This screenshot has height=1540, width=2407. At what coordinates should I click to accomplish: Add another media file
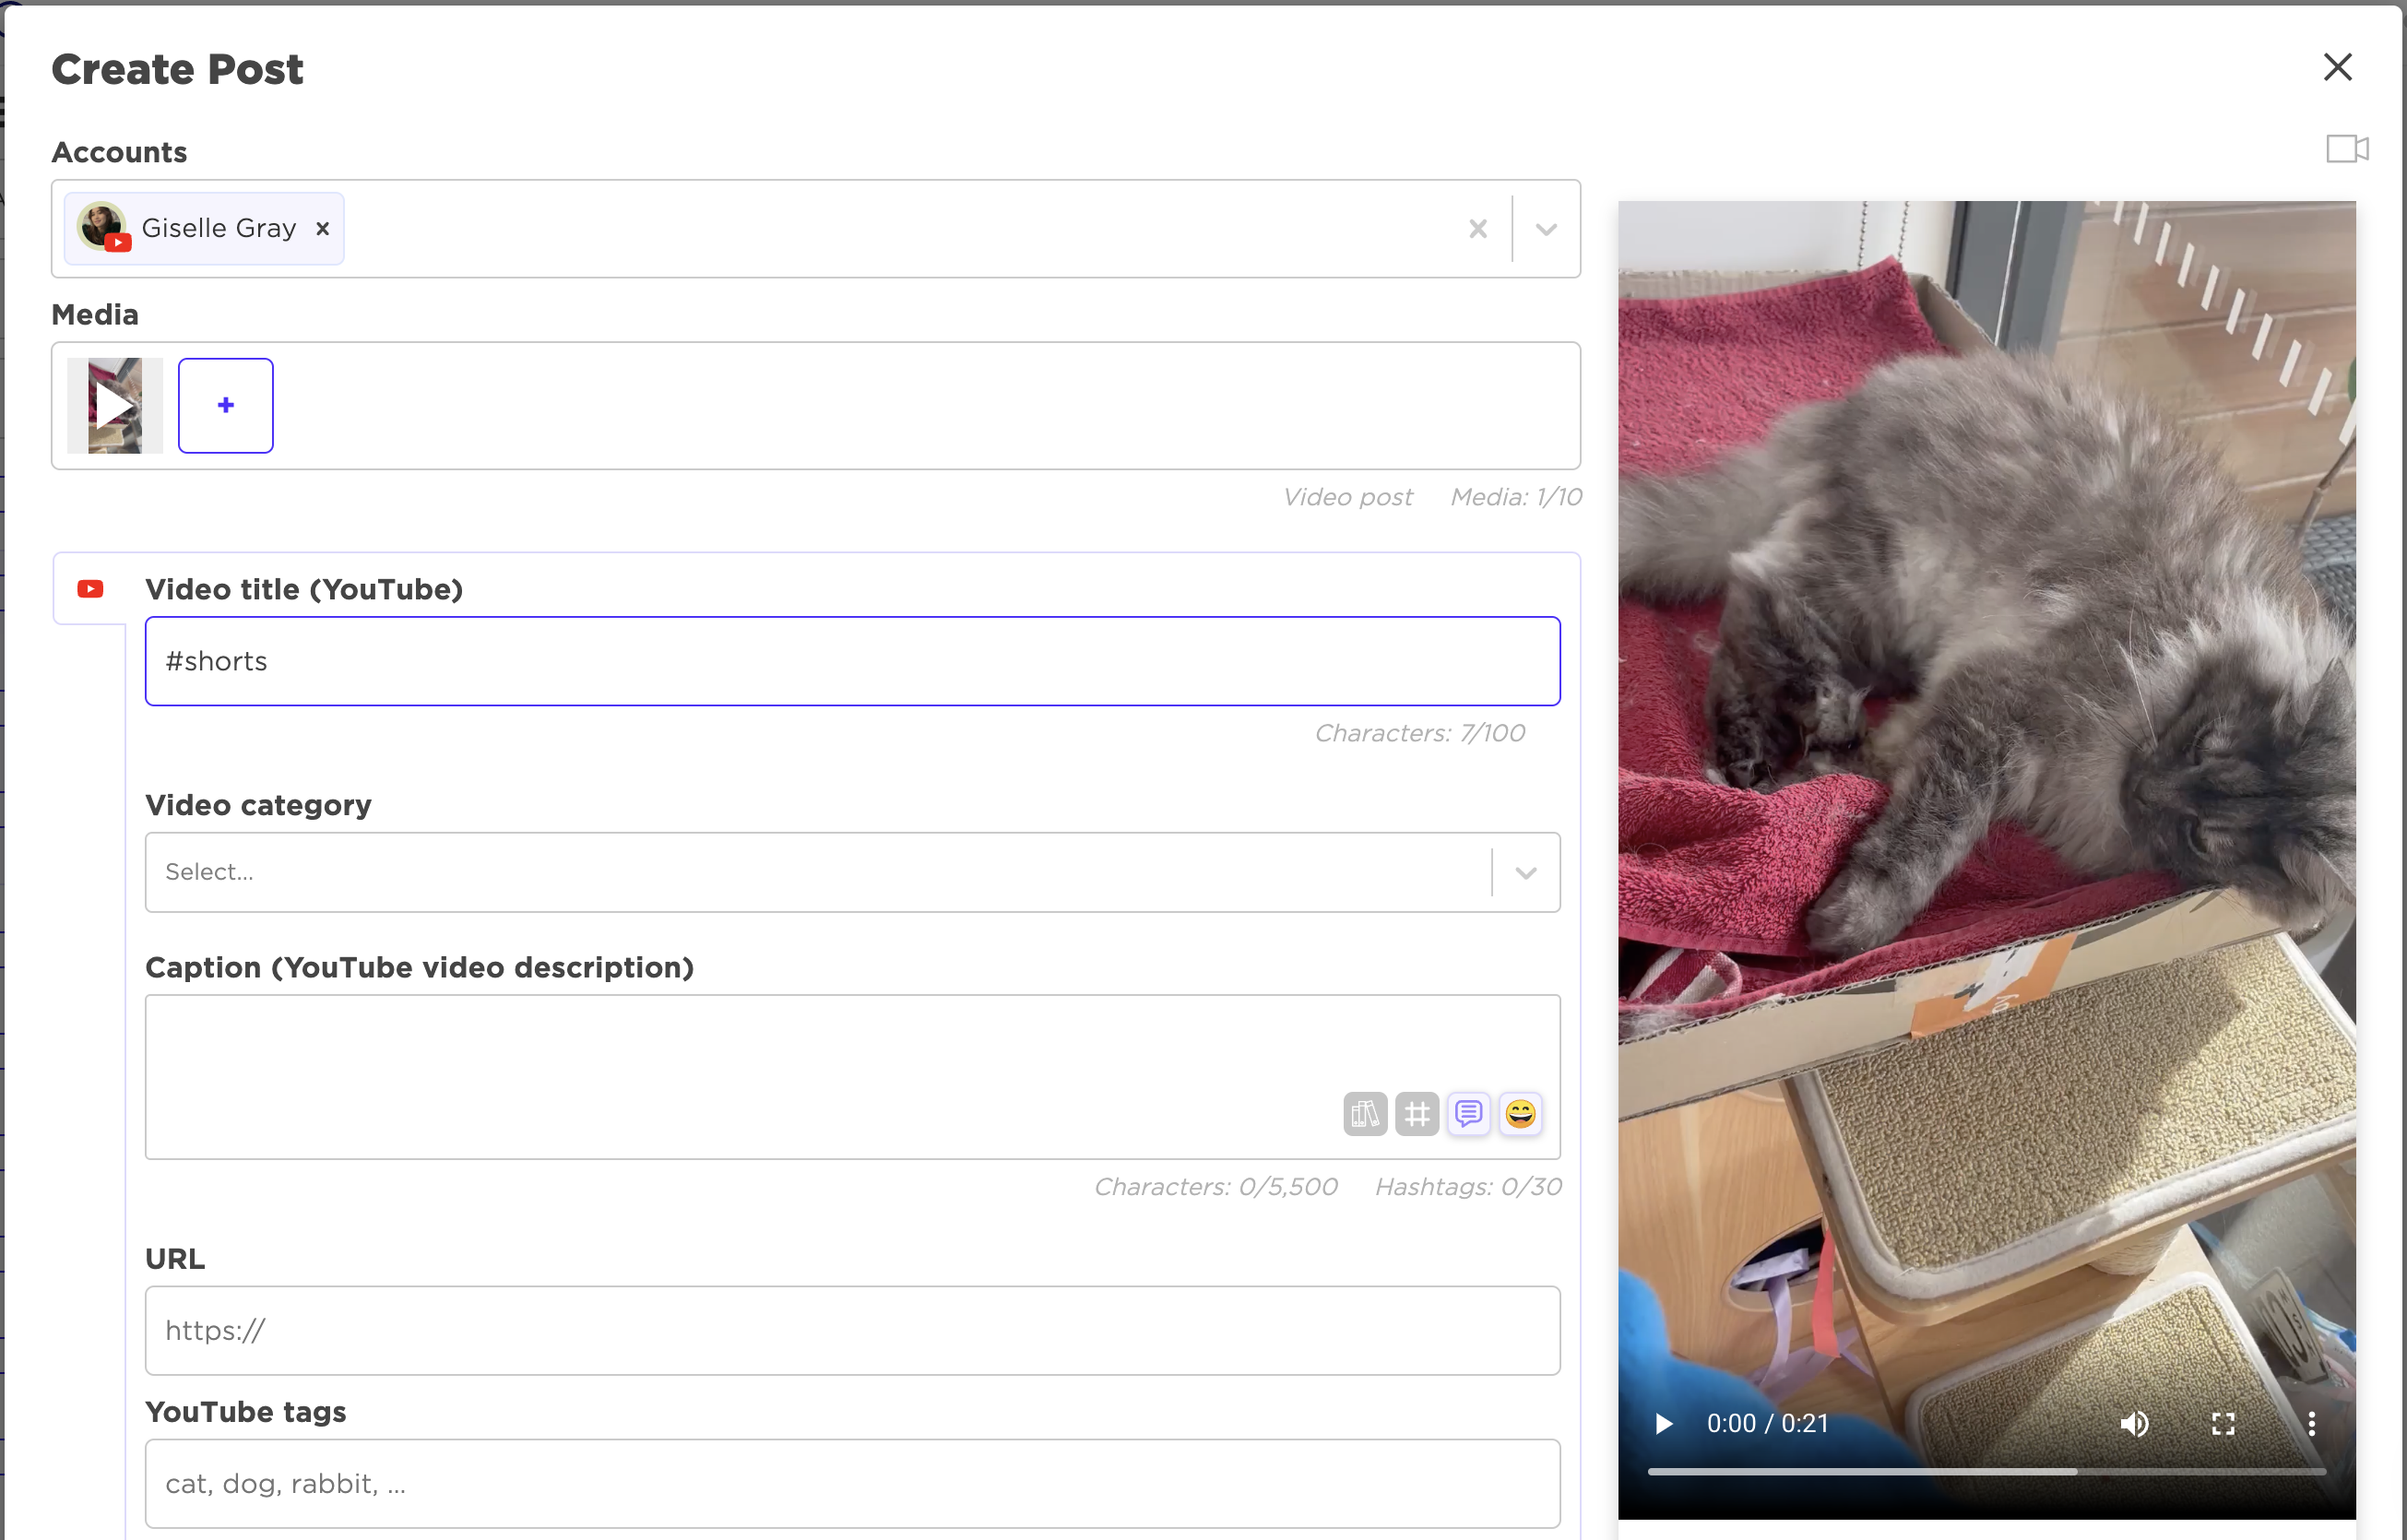pyautogui.click(x=226, y=405)
